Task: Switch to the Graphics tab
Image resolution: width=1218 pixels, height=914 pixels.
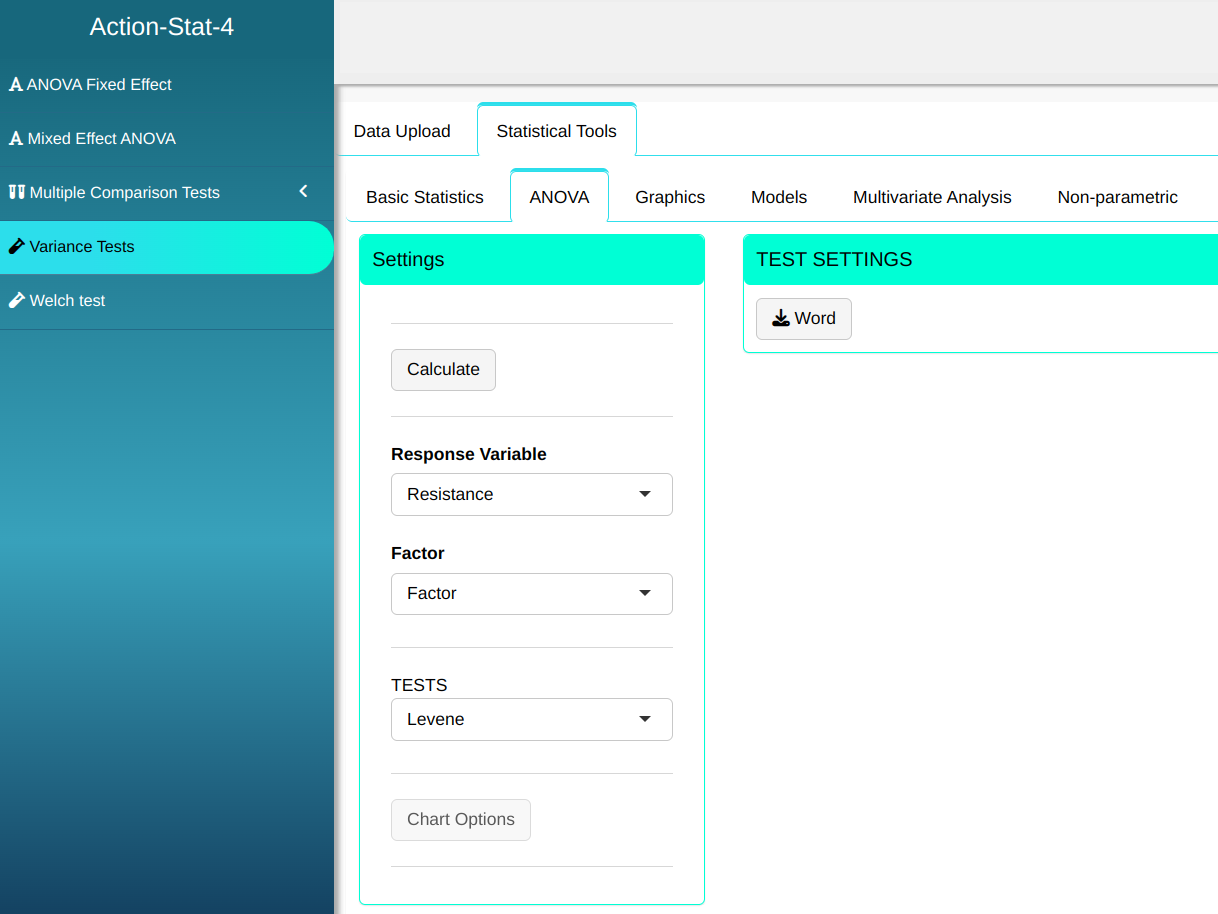Action: 670,197
